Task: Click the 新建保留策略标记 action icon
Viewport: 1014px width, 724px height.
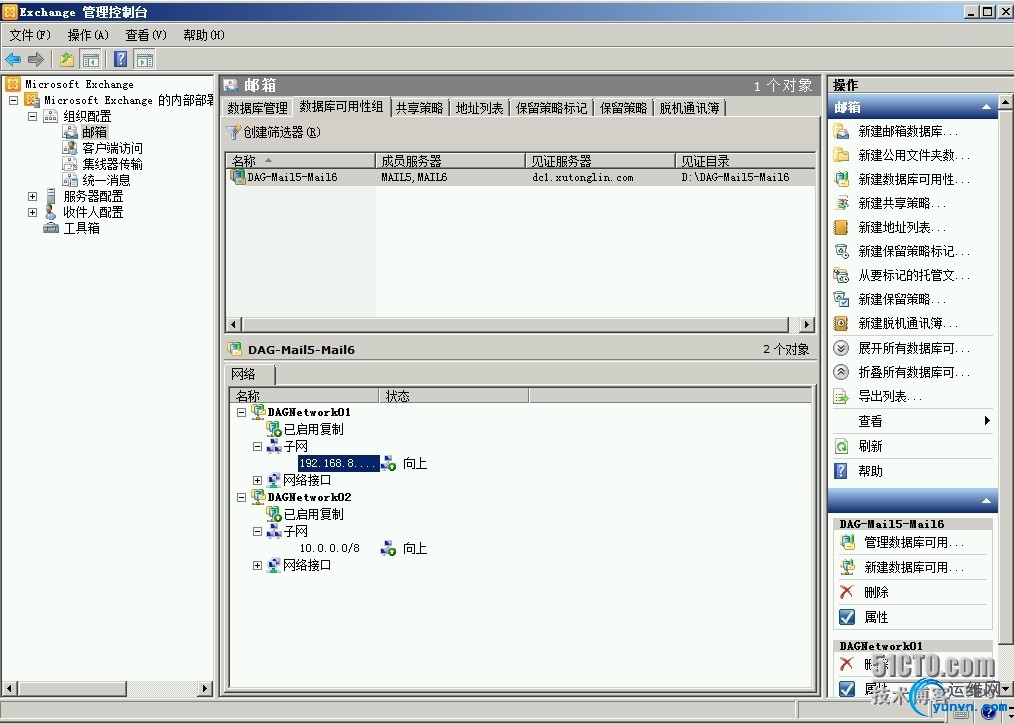Action: (841, 251)
